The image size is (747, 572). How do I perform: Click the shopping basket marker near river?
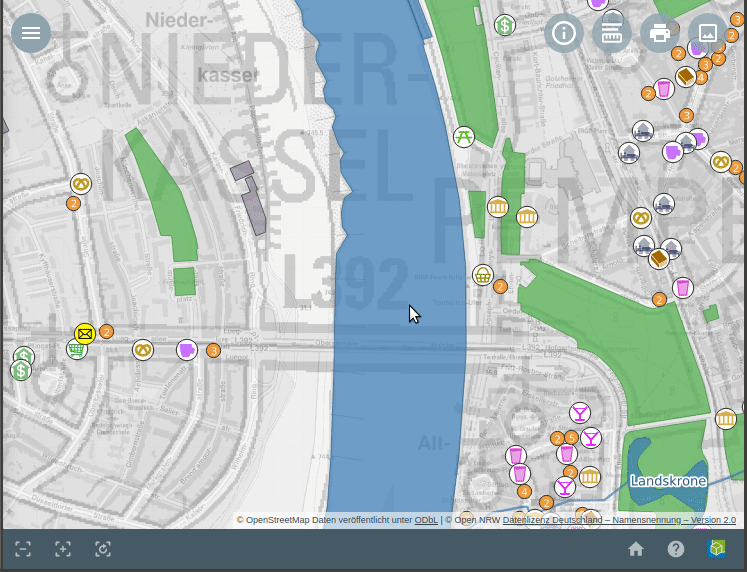483,275
